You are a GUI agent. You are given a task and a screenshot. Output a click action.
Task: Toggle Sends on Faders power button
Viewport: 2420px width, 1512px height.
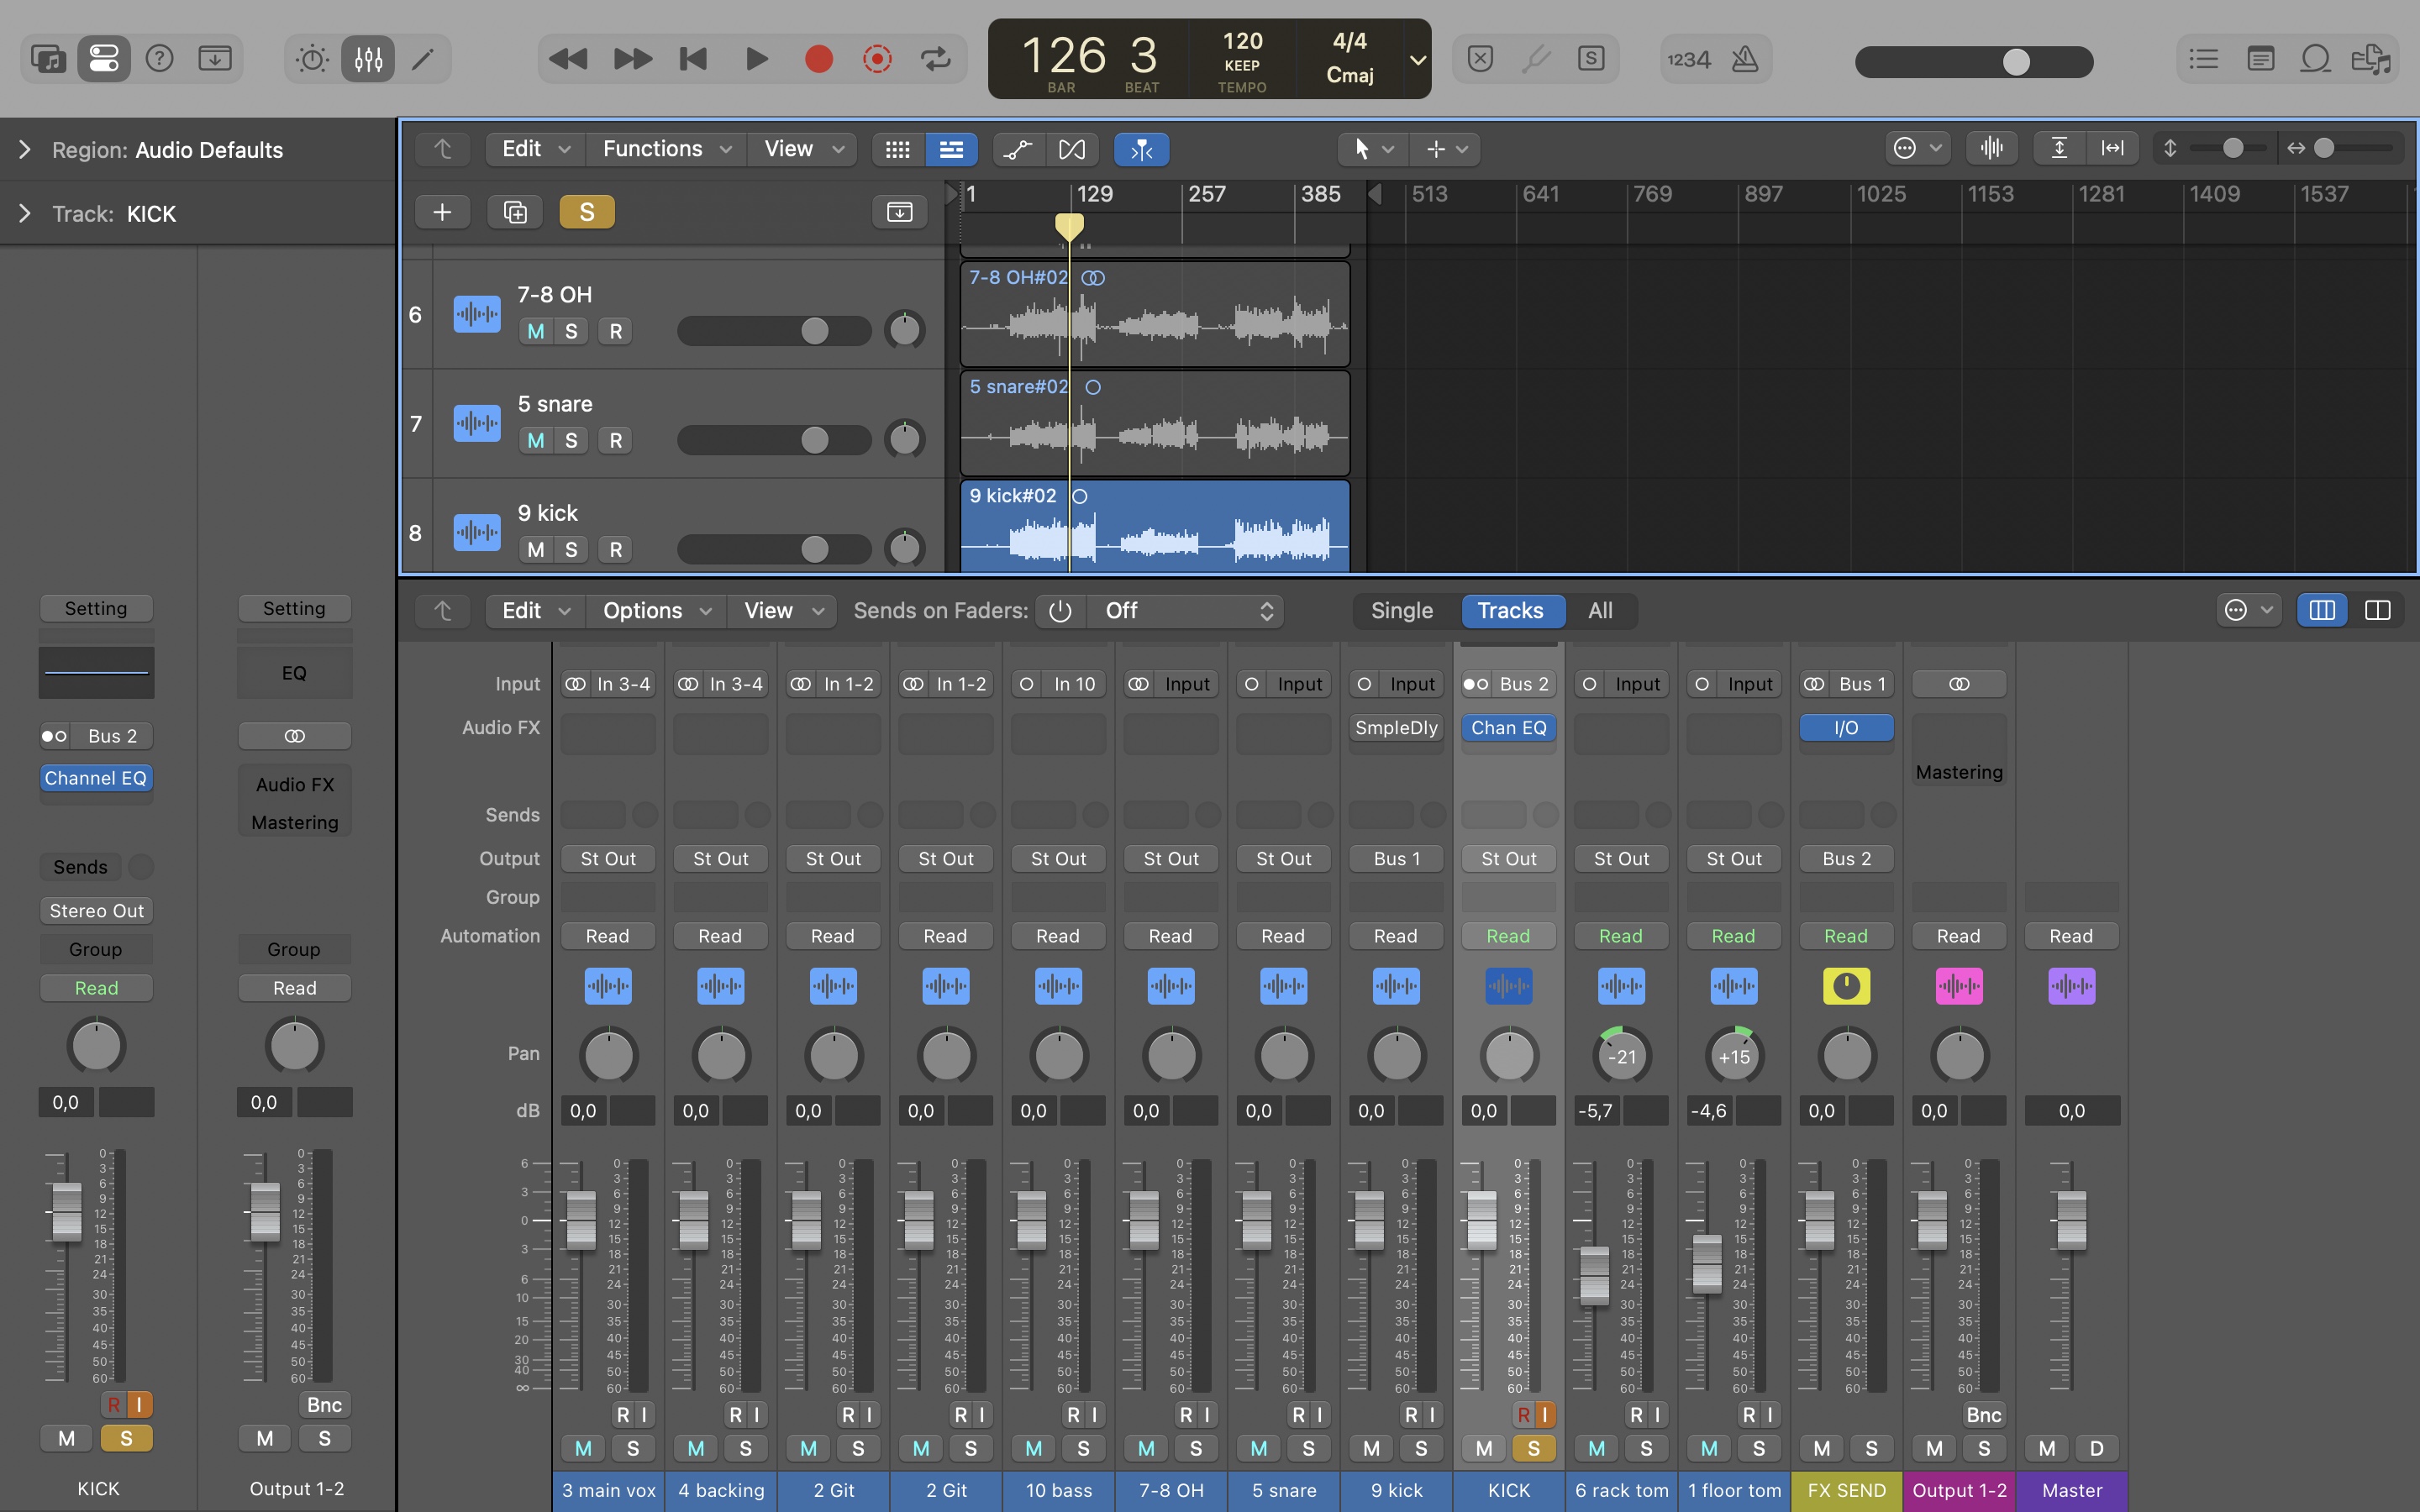[1060, 611]
